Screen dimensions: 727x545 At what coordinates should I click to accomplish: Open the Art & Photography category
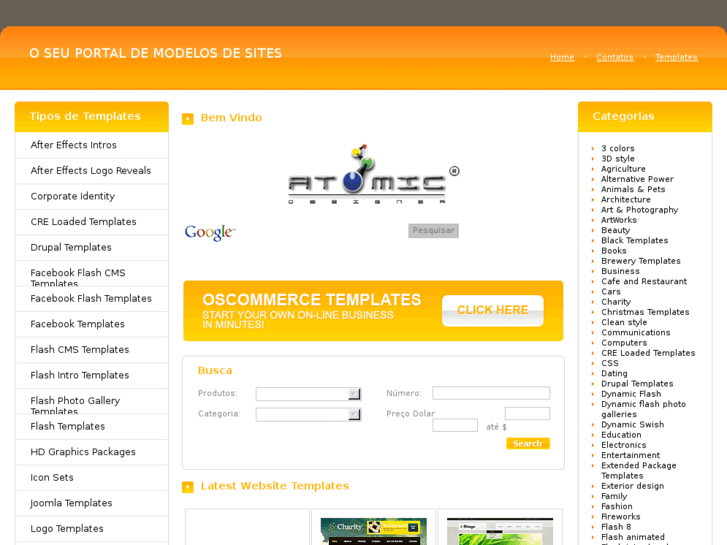640,210
